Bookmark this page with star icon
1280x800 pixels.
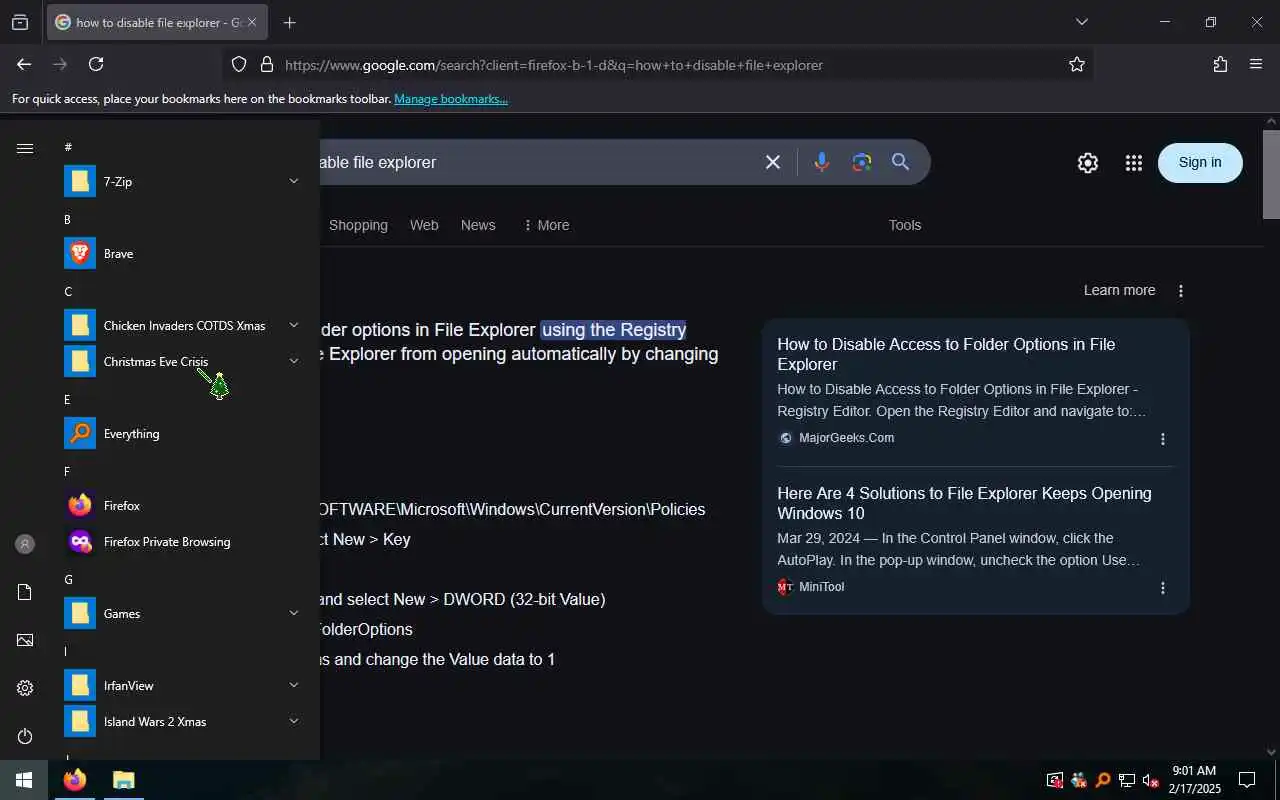pos(1077,64)
